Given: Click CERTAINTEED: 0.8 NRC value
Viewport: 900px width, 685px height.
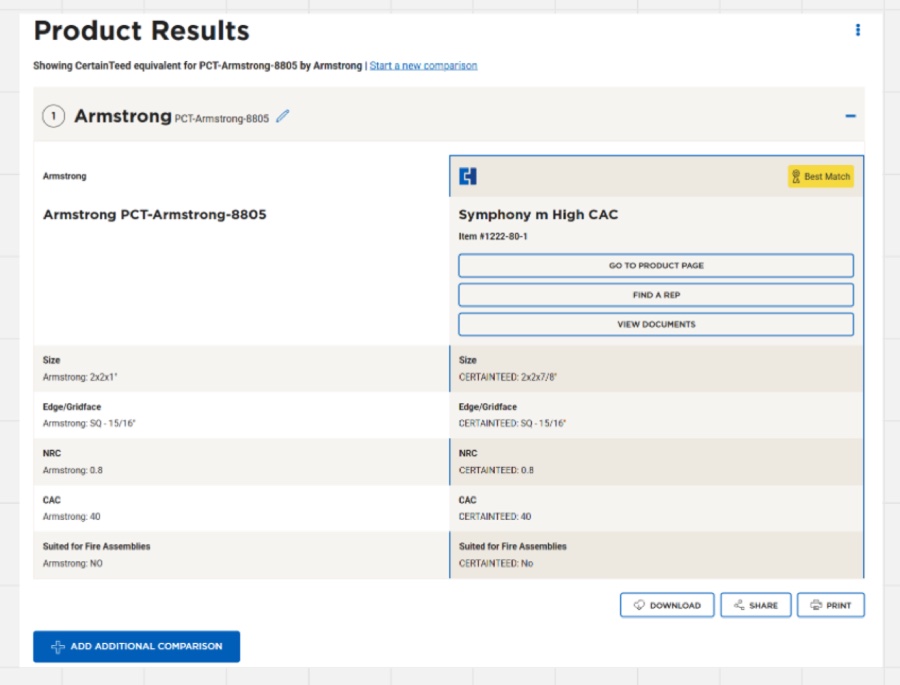Looking at the screenshot, I should 496,470.
